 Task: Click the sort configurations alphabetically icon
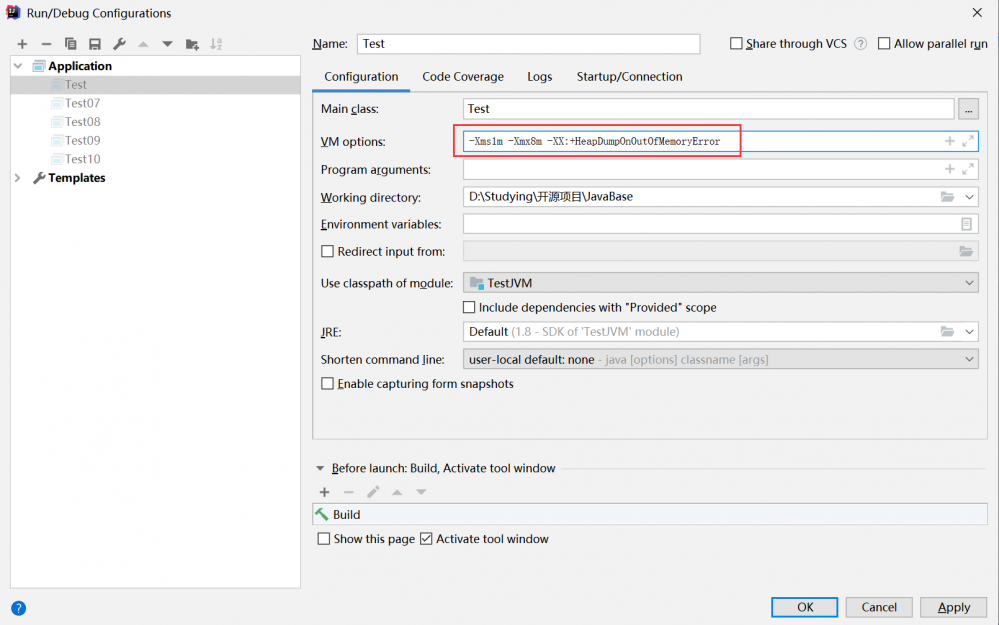coord(216,44)
